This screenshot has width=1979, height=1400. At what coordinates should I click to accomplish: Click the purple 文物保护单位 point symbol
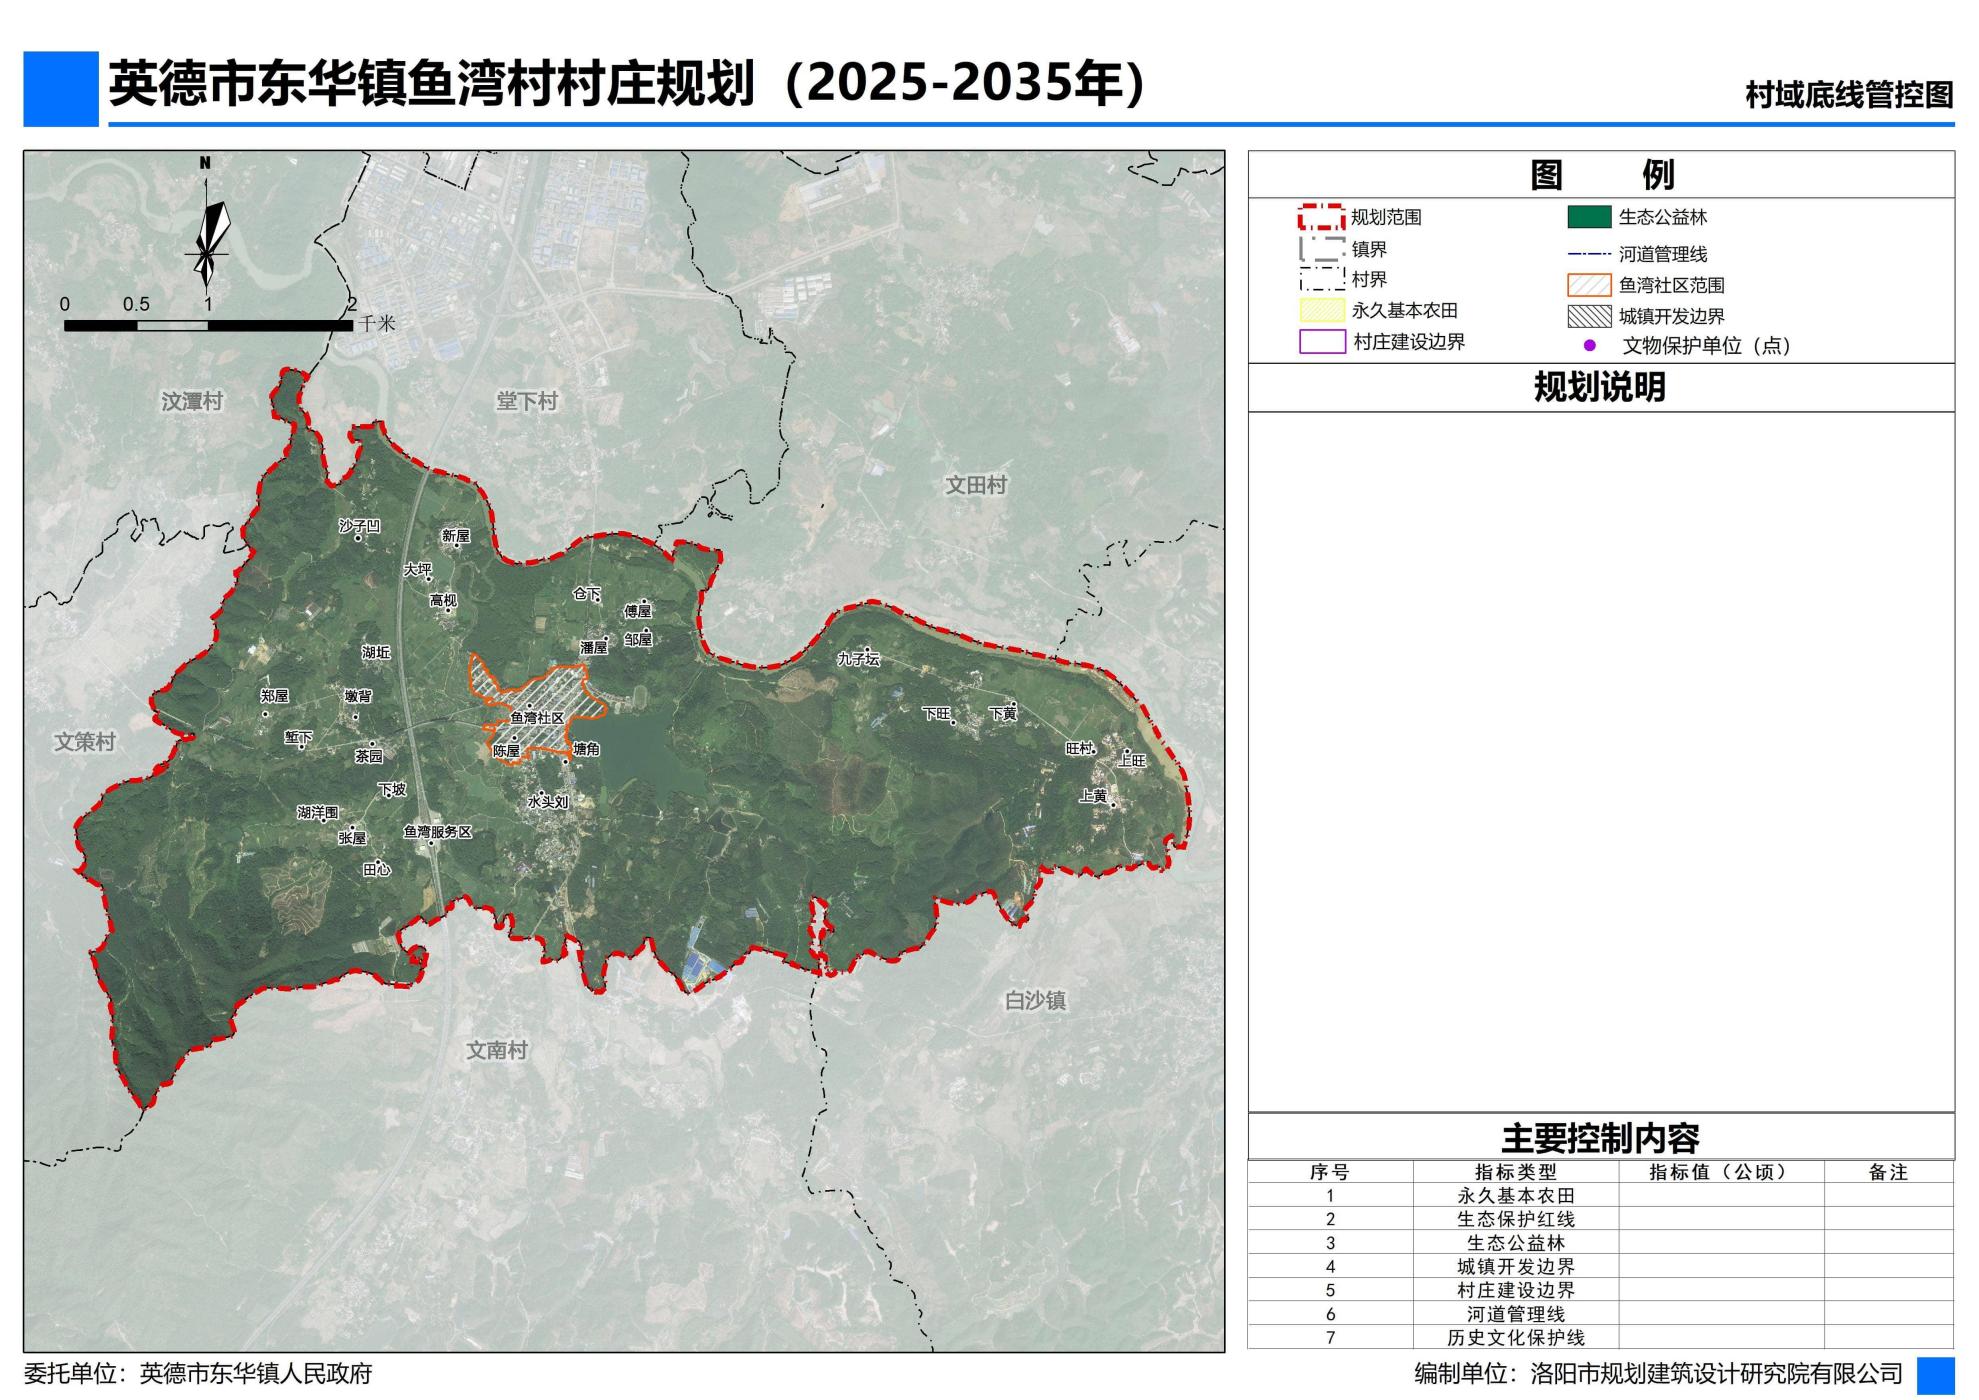pyautogui.click(x=1589, y=346)
